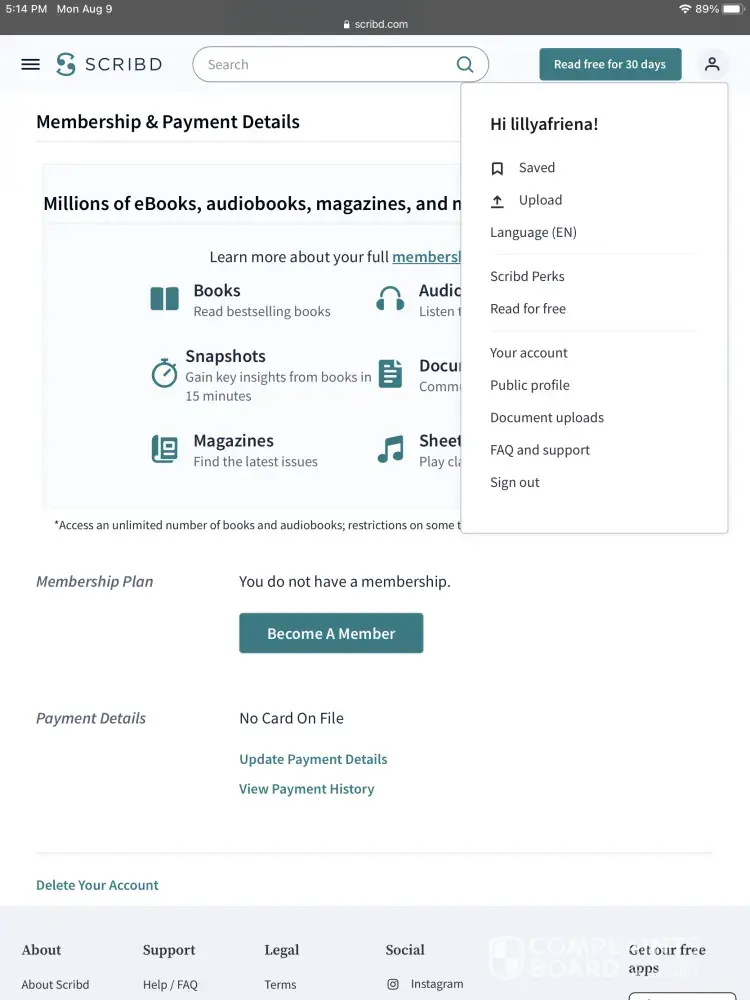Open the Instagram icon in the footer
The width and height of the screenshot is (750, 1000).
click(393, 984)
